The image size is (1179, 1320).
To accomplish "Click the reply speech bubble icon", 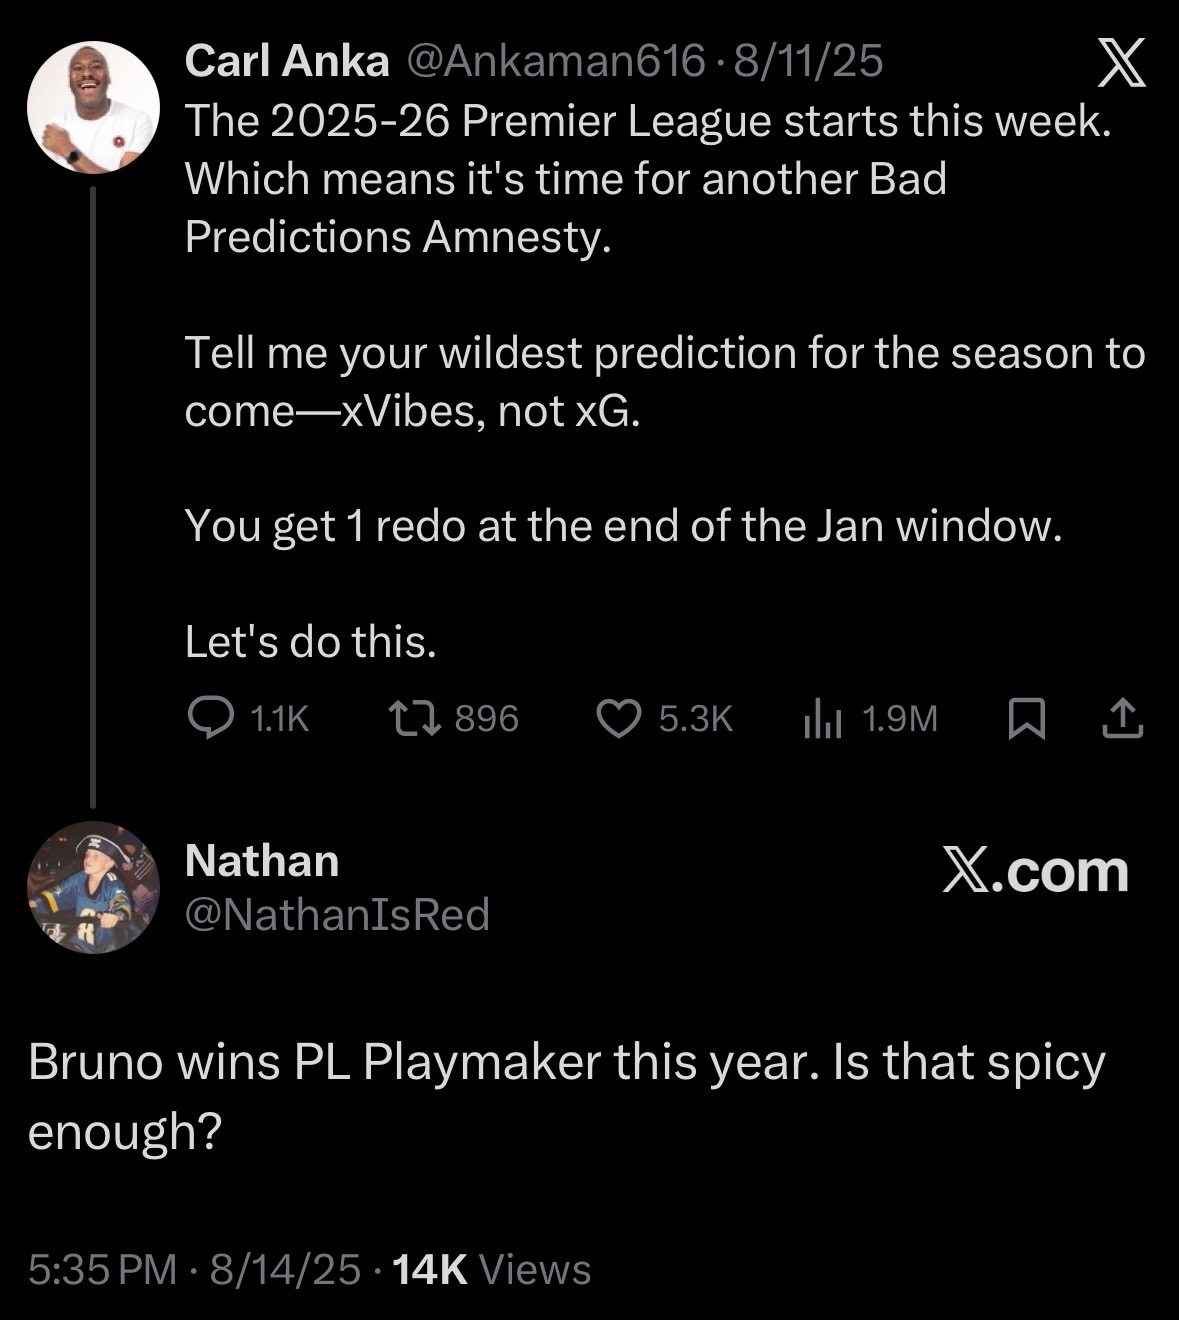I will tap(210, 718).
